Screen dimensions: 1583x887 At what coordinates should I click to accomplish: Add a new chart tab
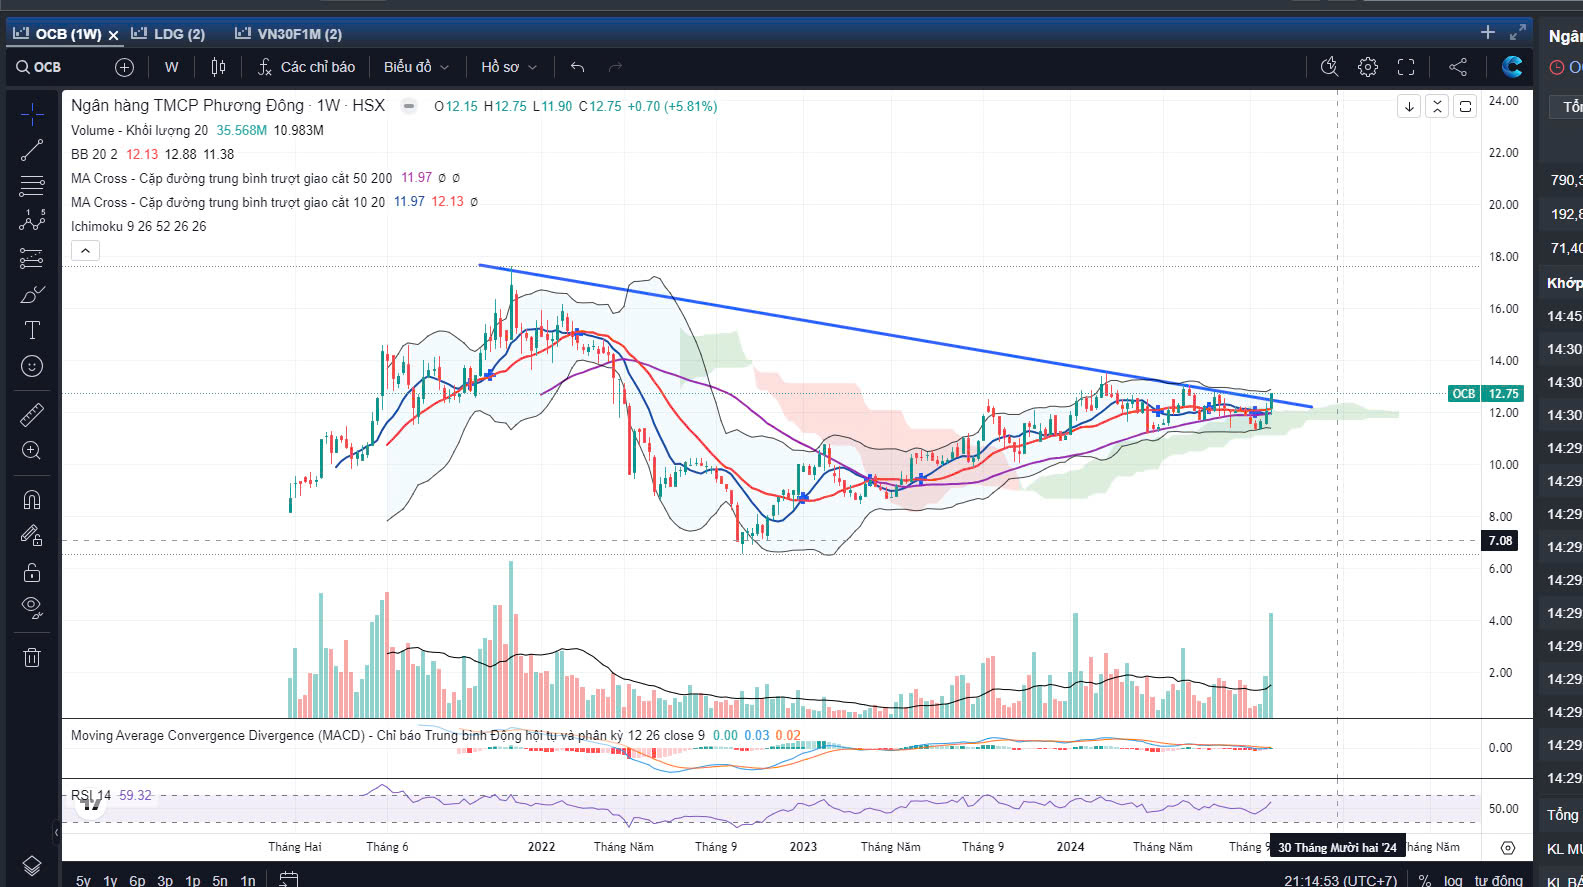(x=1488, y=32)
